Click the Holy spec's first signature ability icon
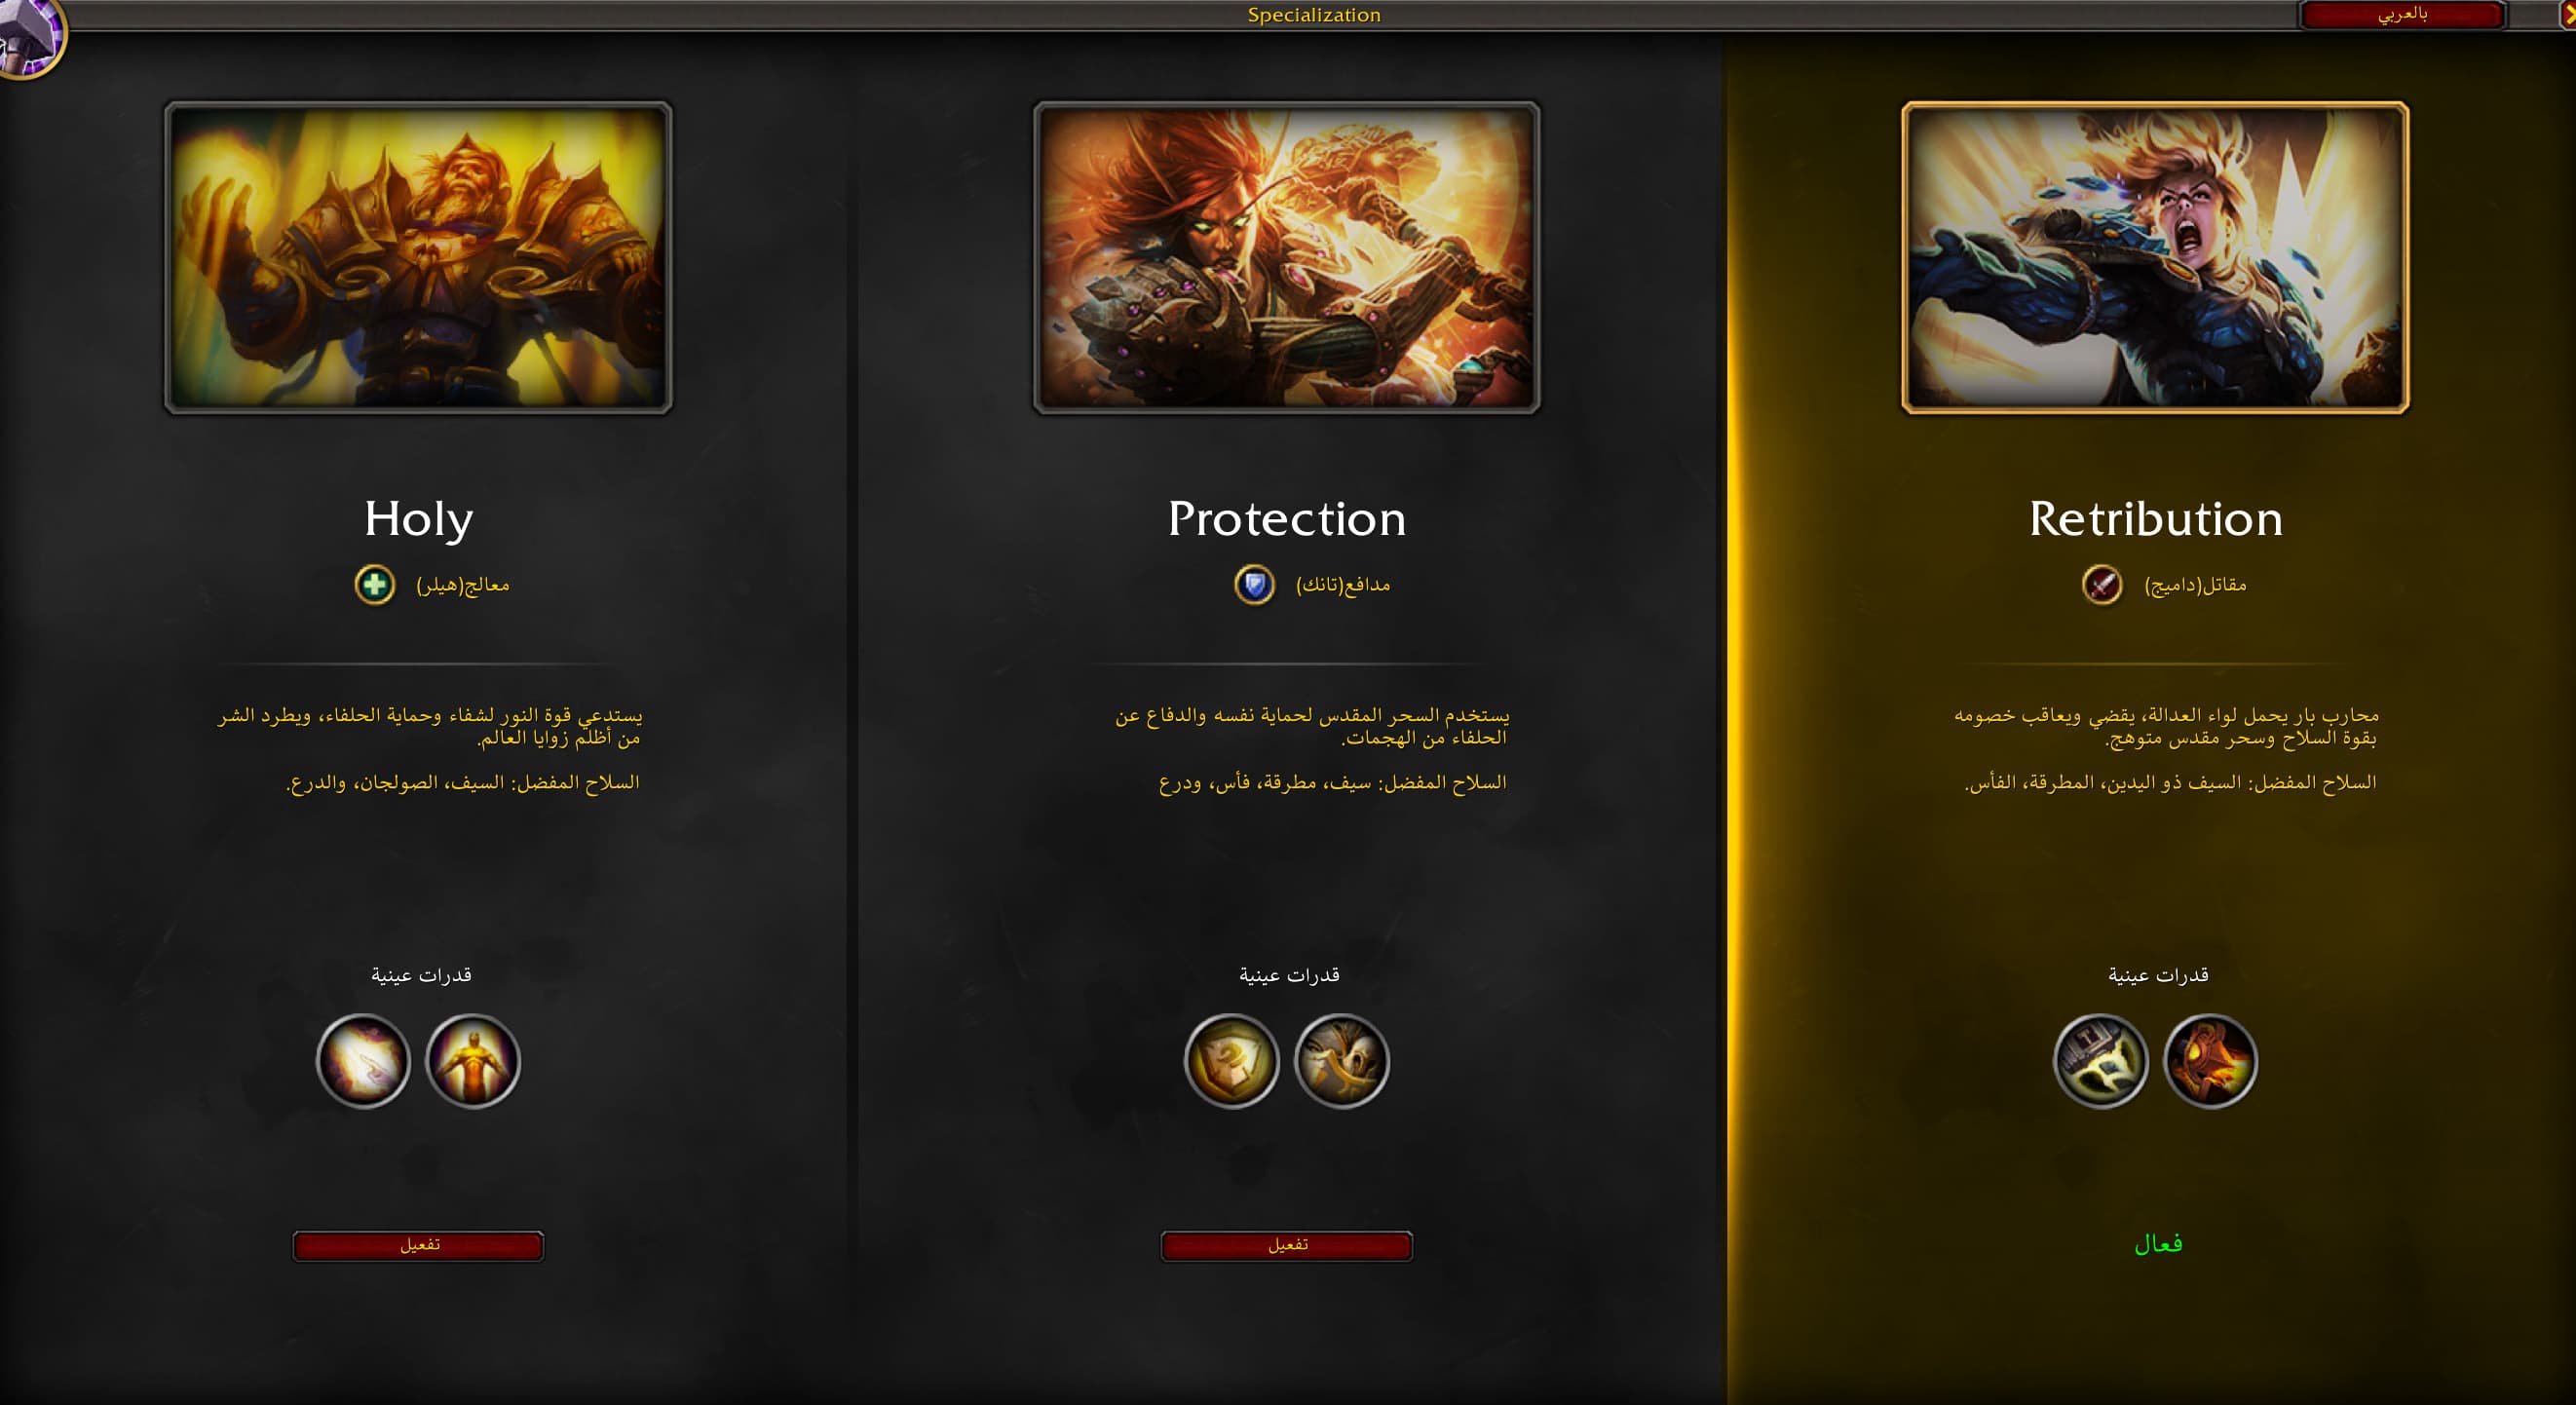2576x1405 pixels. point(363,1061)
